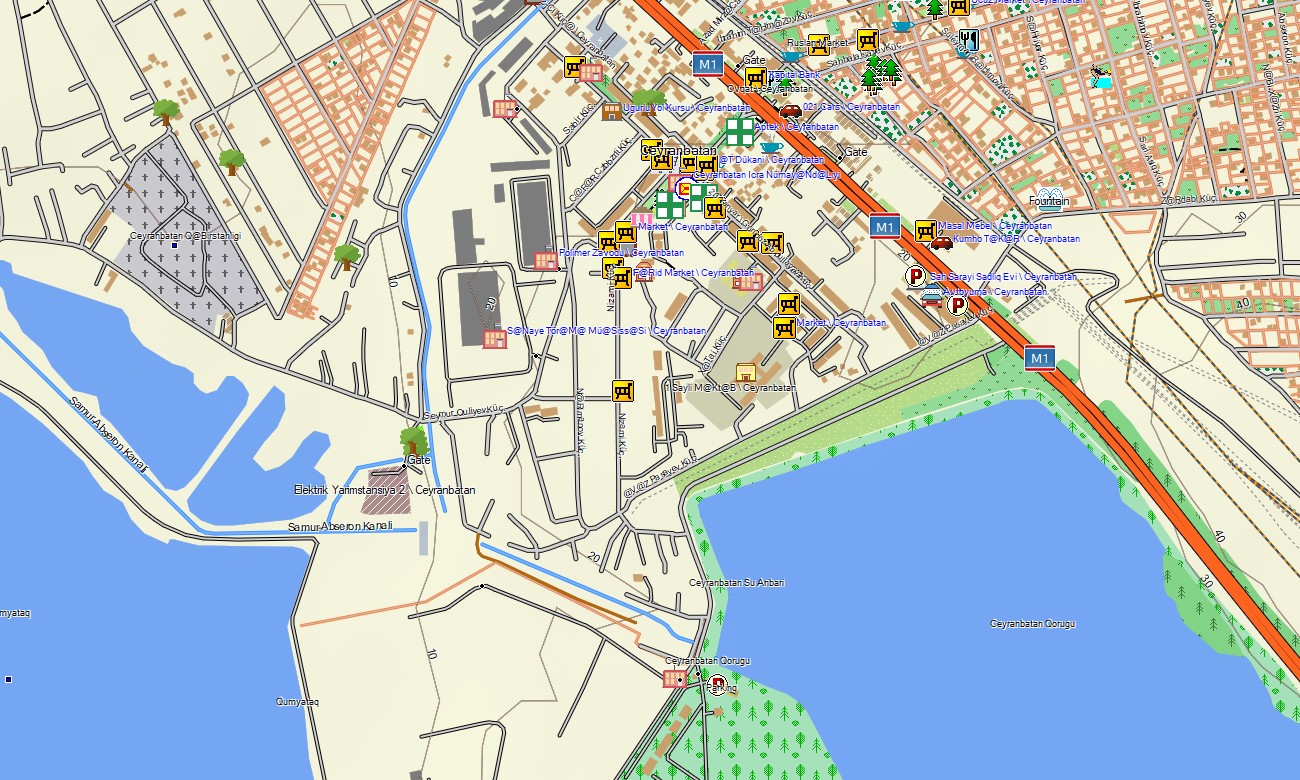Select the Elektrik Yarimstansiya 2 label
This screenshot has height=780, width=1300.
(384, 491)
